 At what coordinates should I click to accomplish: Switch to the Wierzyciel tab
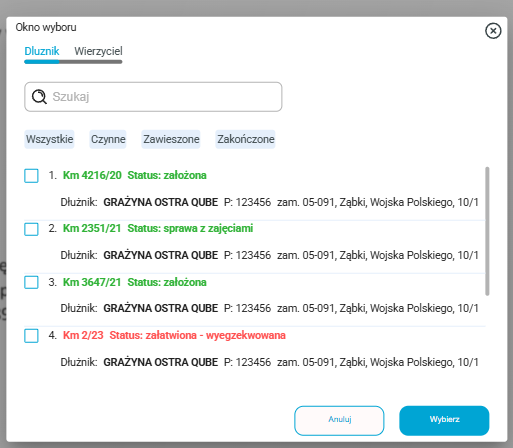[x=98, y=51]
